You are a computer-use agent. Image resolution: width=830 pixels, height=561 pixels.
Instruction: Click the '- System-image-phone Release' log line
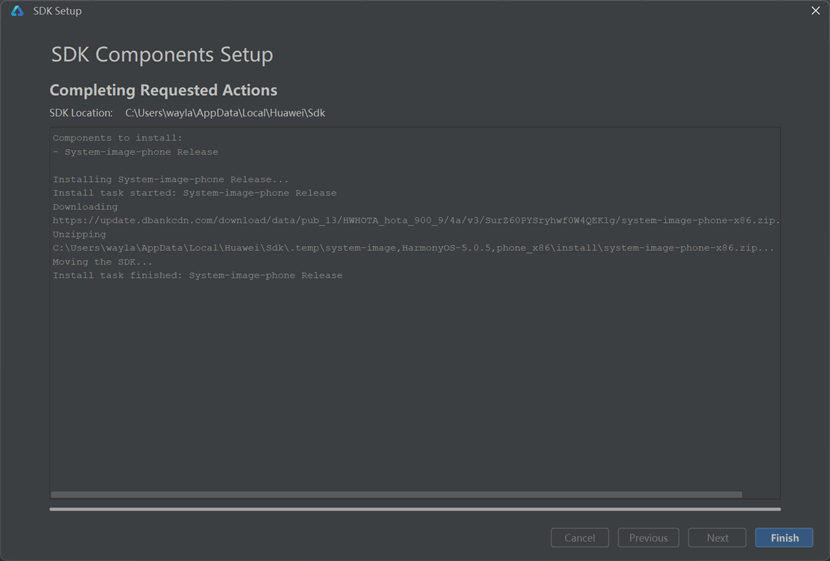136,152
